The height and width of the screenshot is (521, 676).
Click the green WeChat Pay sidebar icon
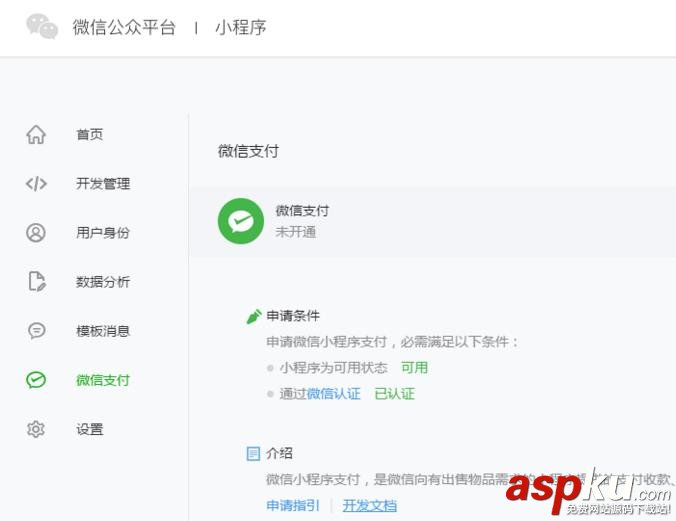36,380
